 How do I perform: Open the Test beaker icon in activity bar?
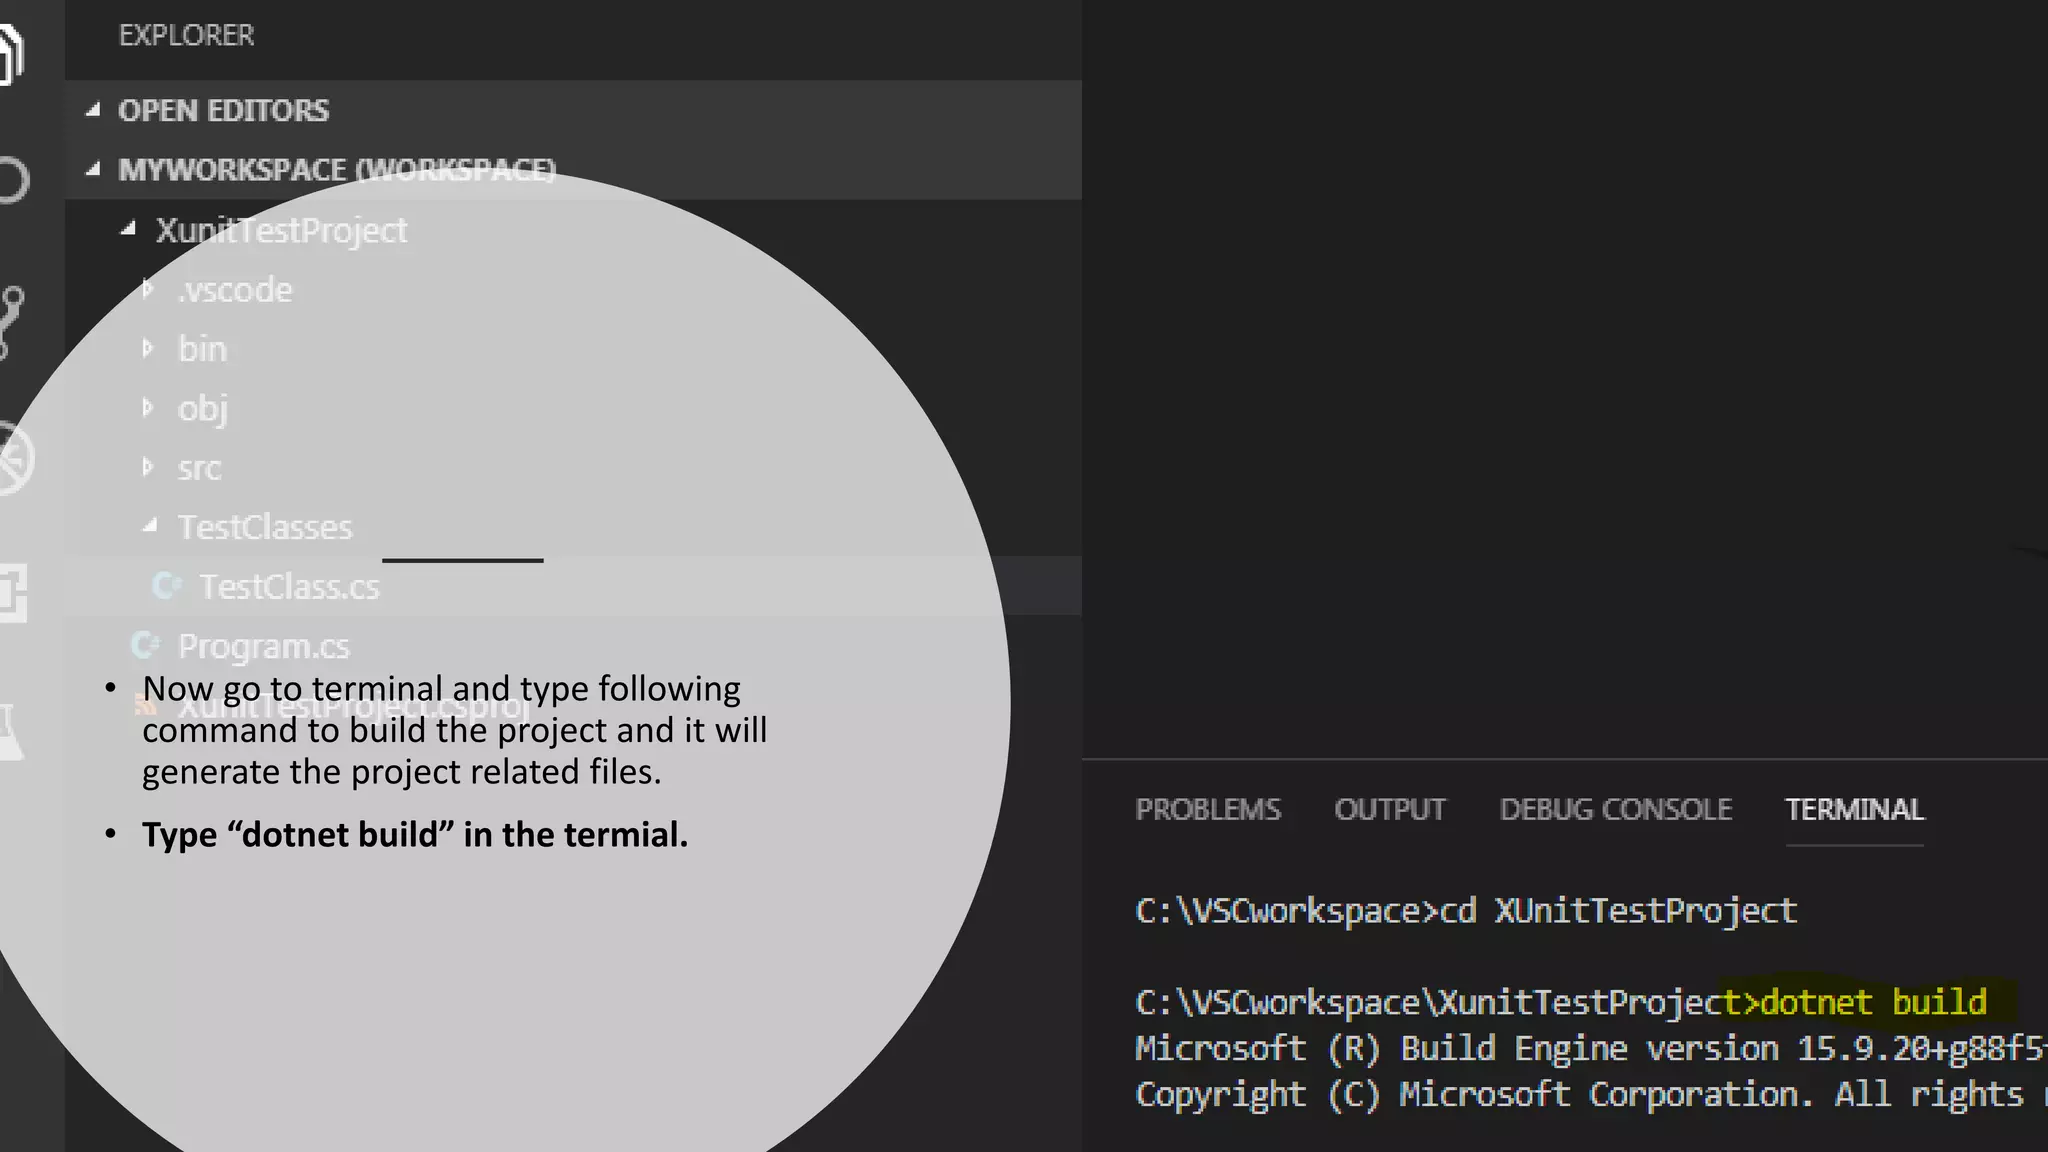pos(10,730)
